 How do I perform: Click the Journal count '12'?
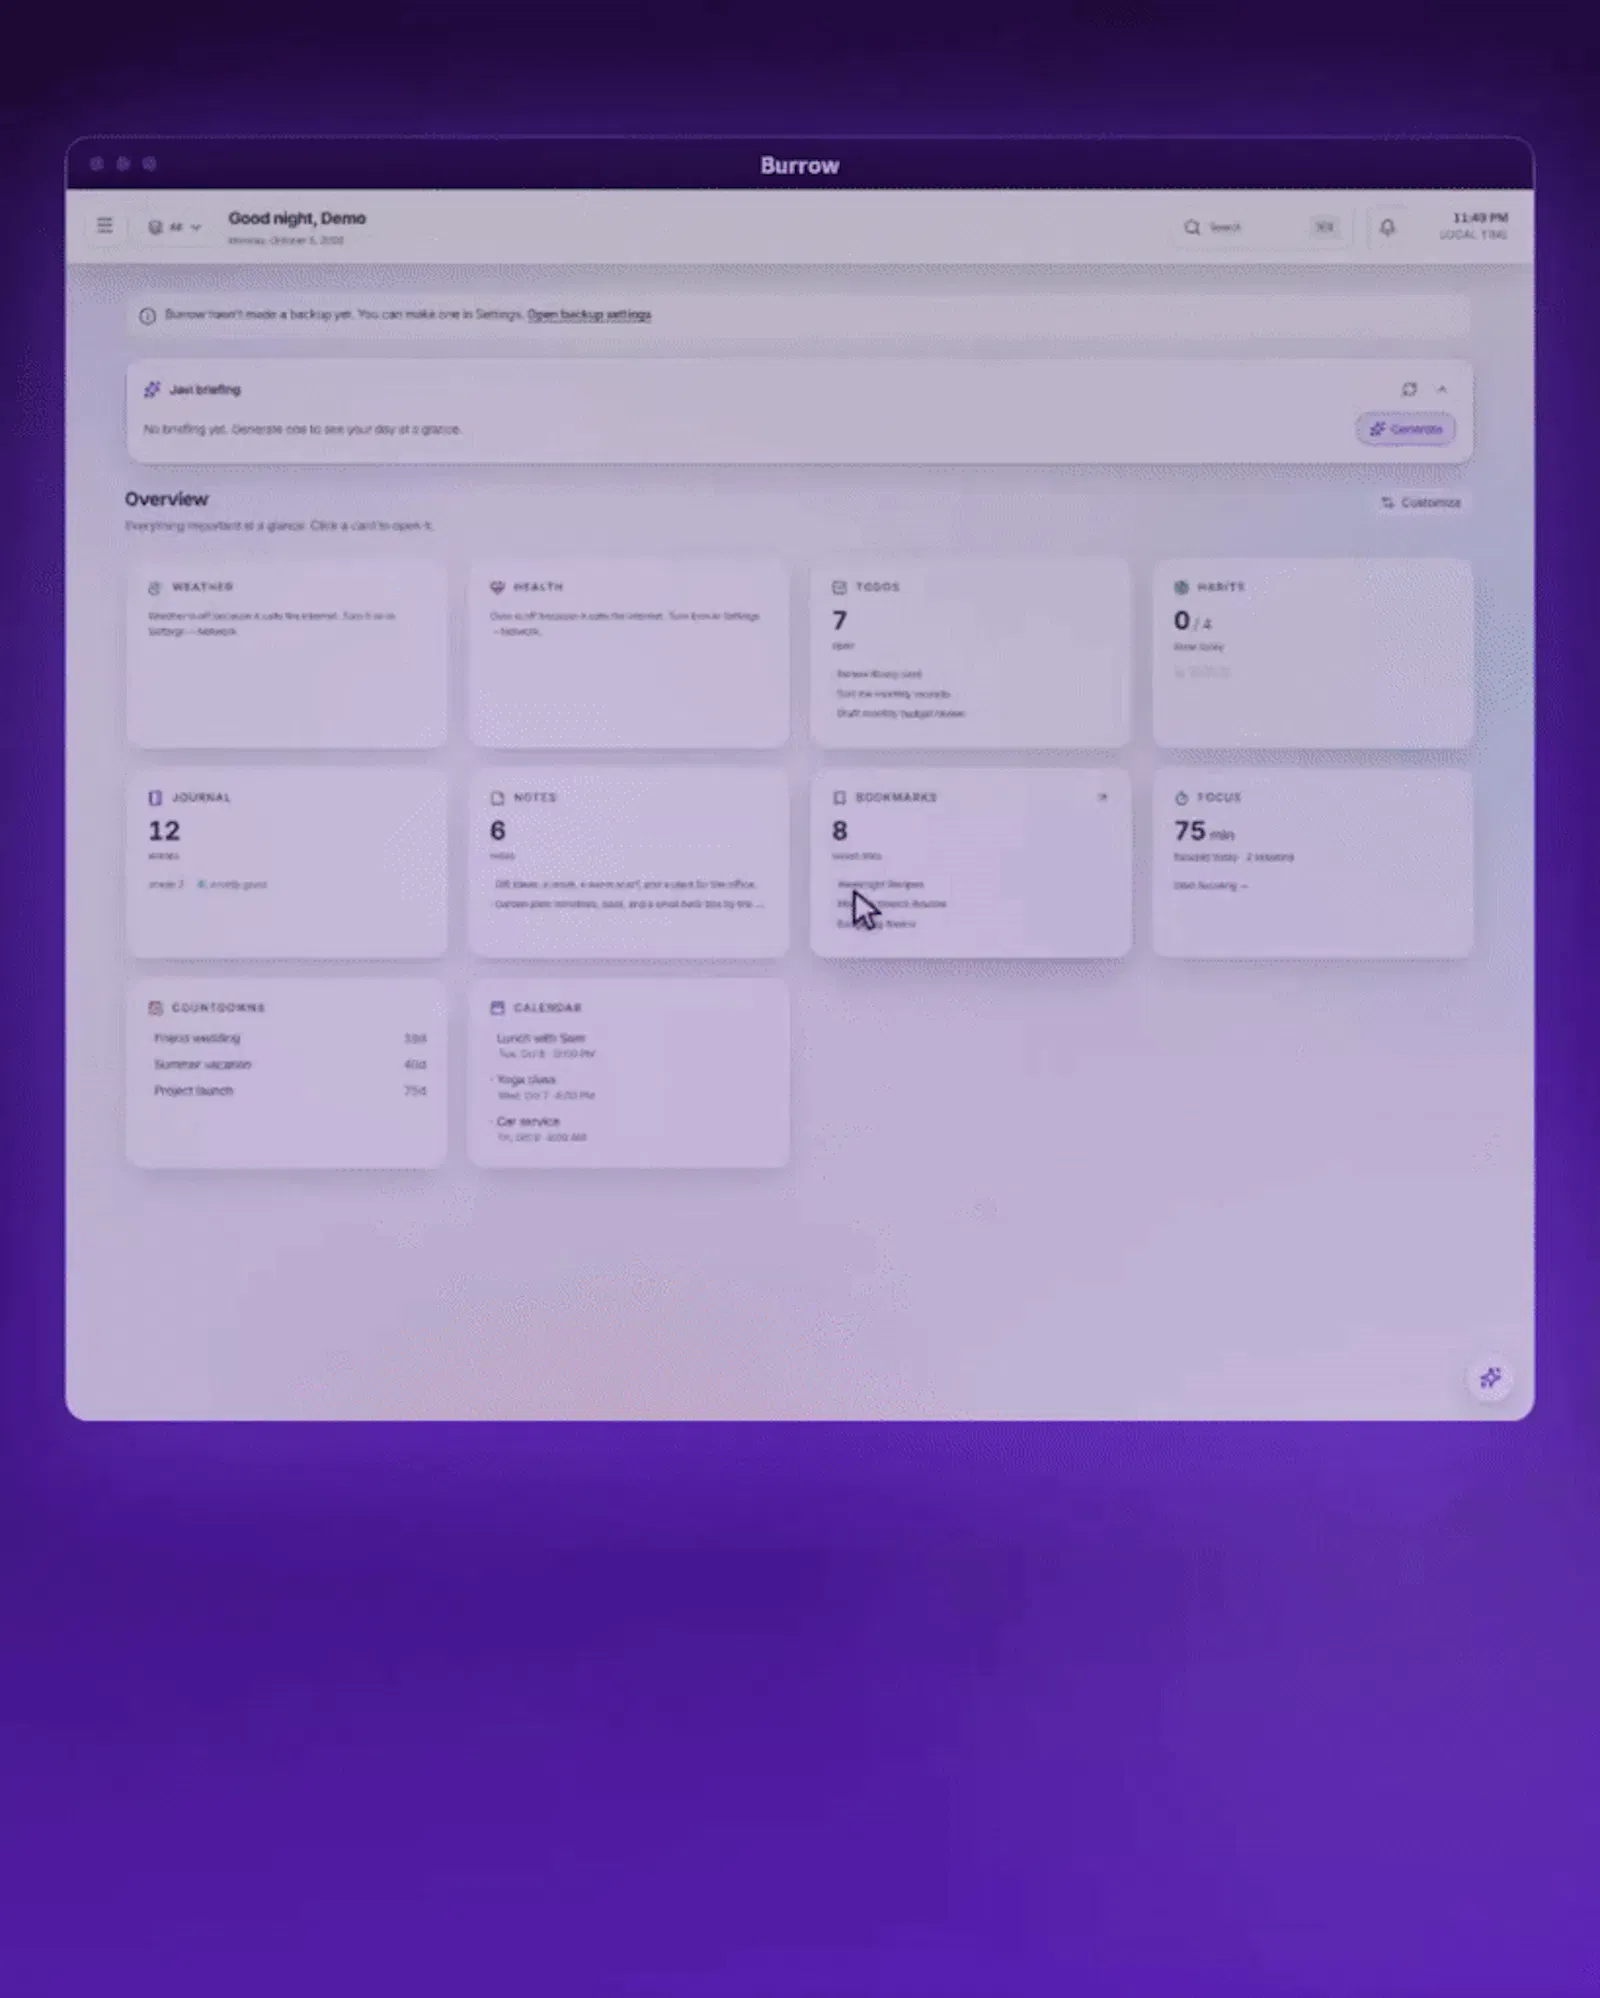tap(164, 830)
